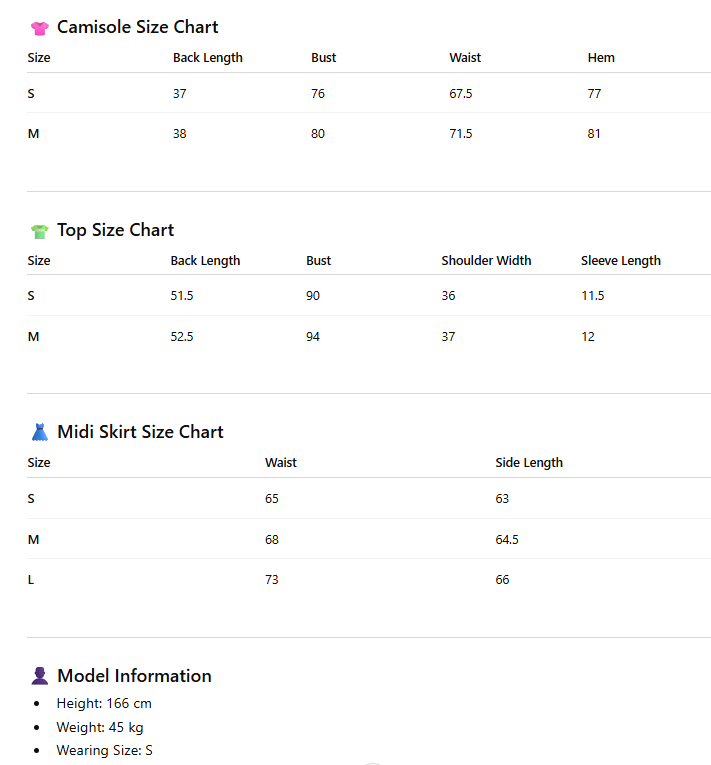Click the Back Length header in Camisole table

207,58
